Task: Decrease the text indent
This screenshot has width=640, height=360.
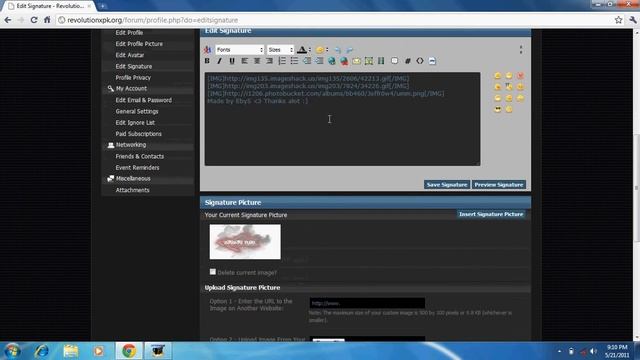Action: [307, 61]
